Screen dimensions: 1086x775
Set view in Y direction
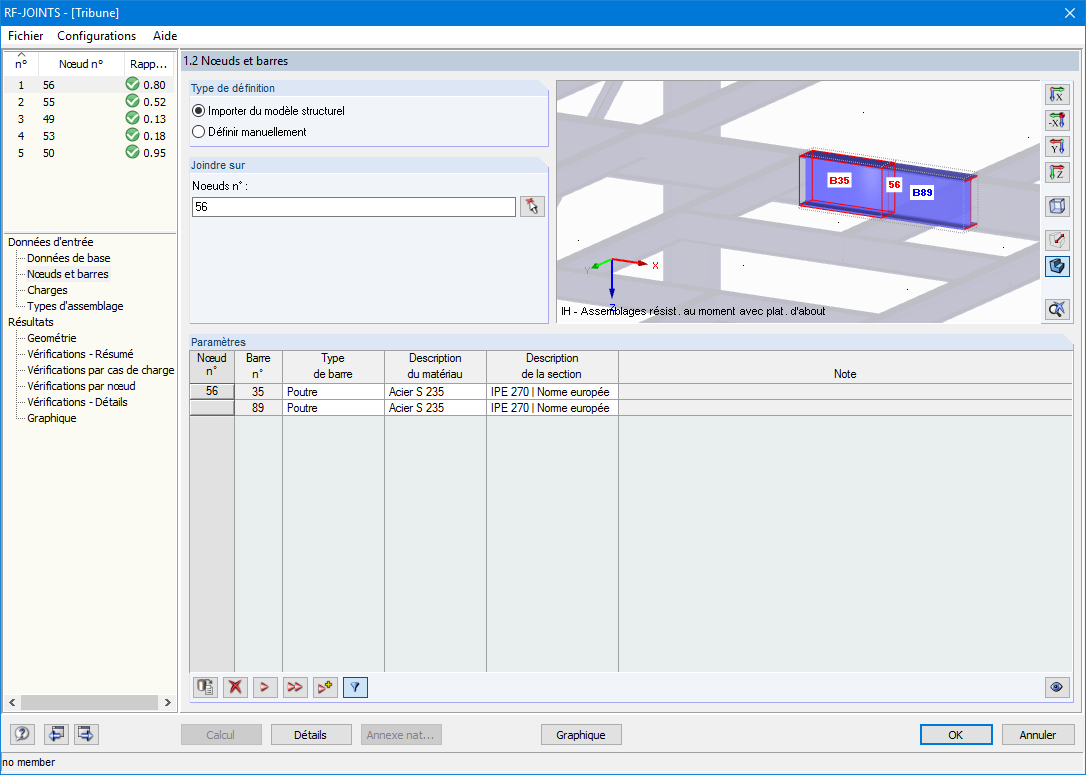1056,146
